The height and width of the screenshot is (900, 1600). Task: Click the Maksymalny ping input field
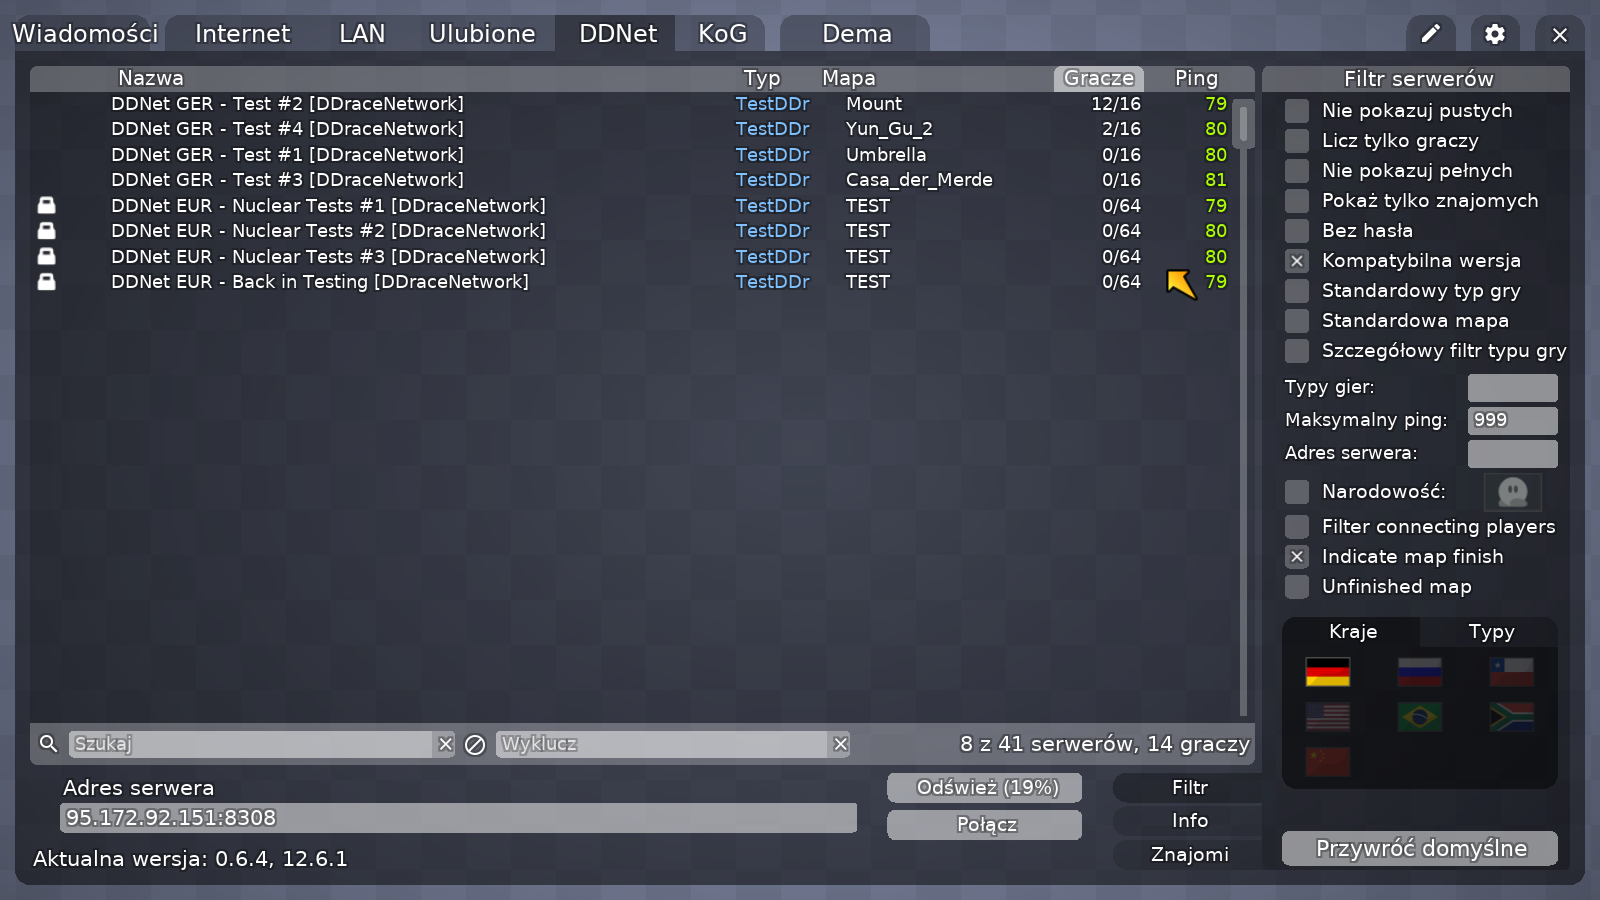coord(1512,420)
